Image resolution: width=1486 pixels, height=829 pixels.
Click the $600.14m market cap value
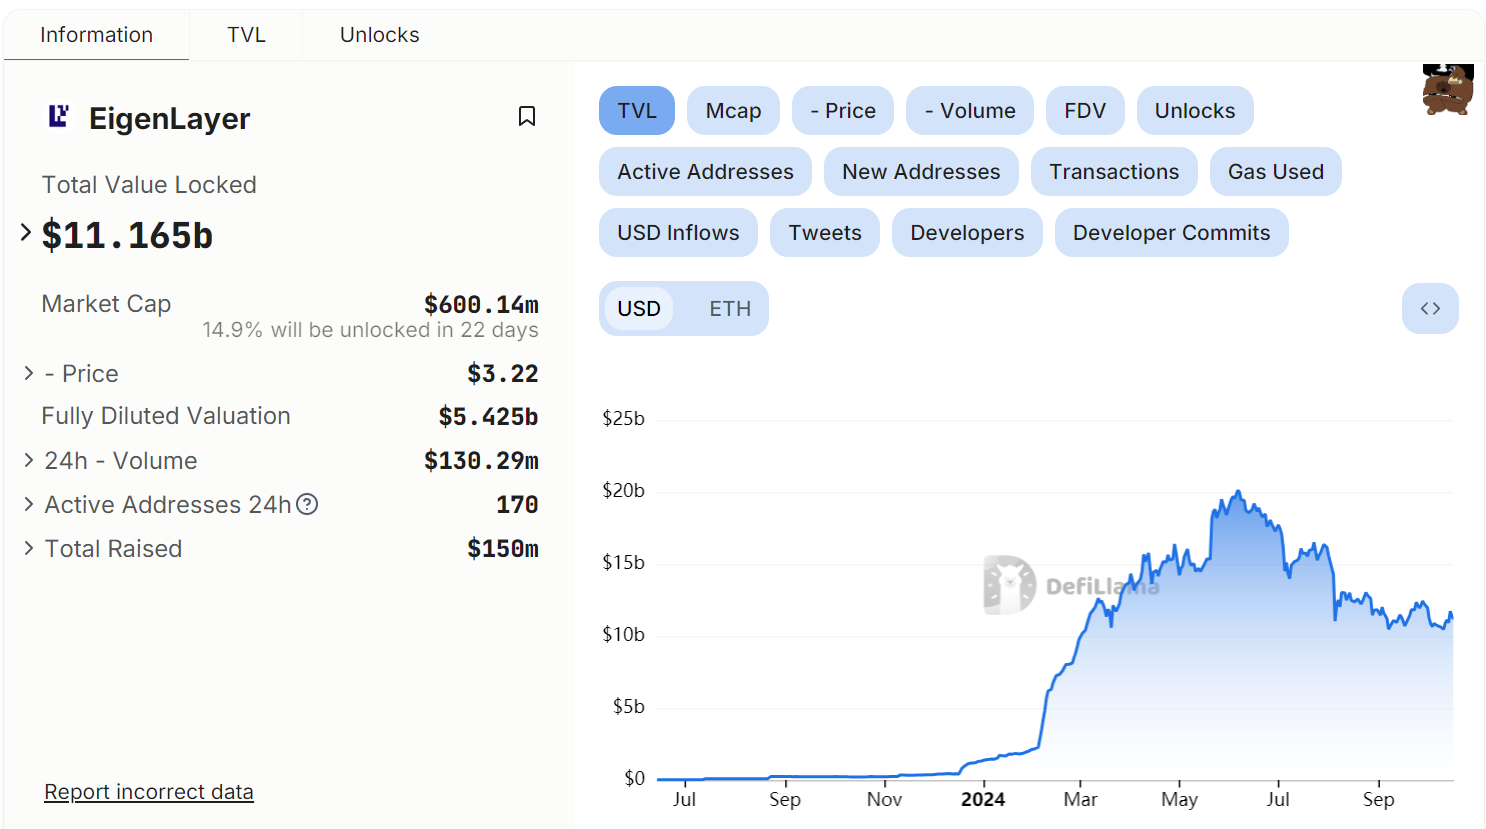pos(481,304)
